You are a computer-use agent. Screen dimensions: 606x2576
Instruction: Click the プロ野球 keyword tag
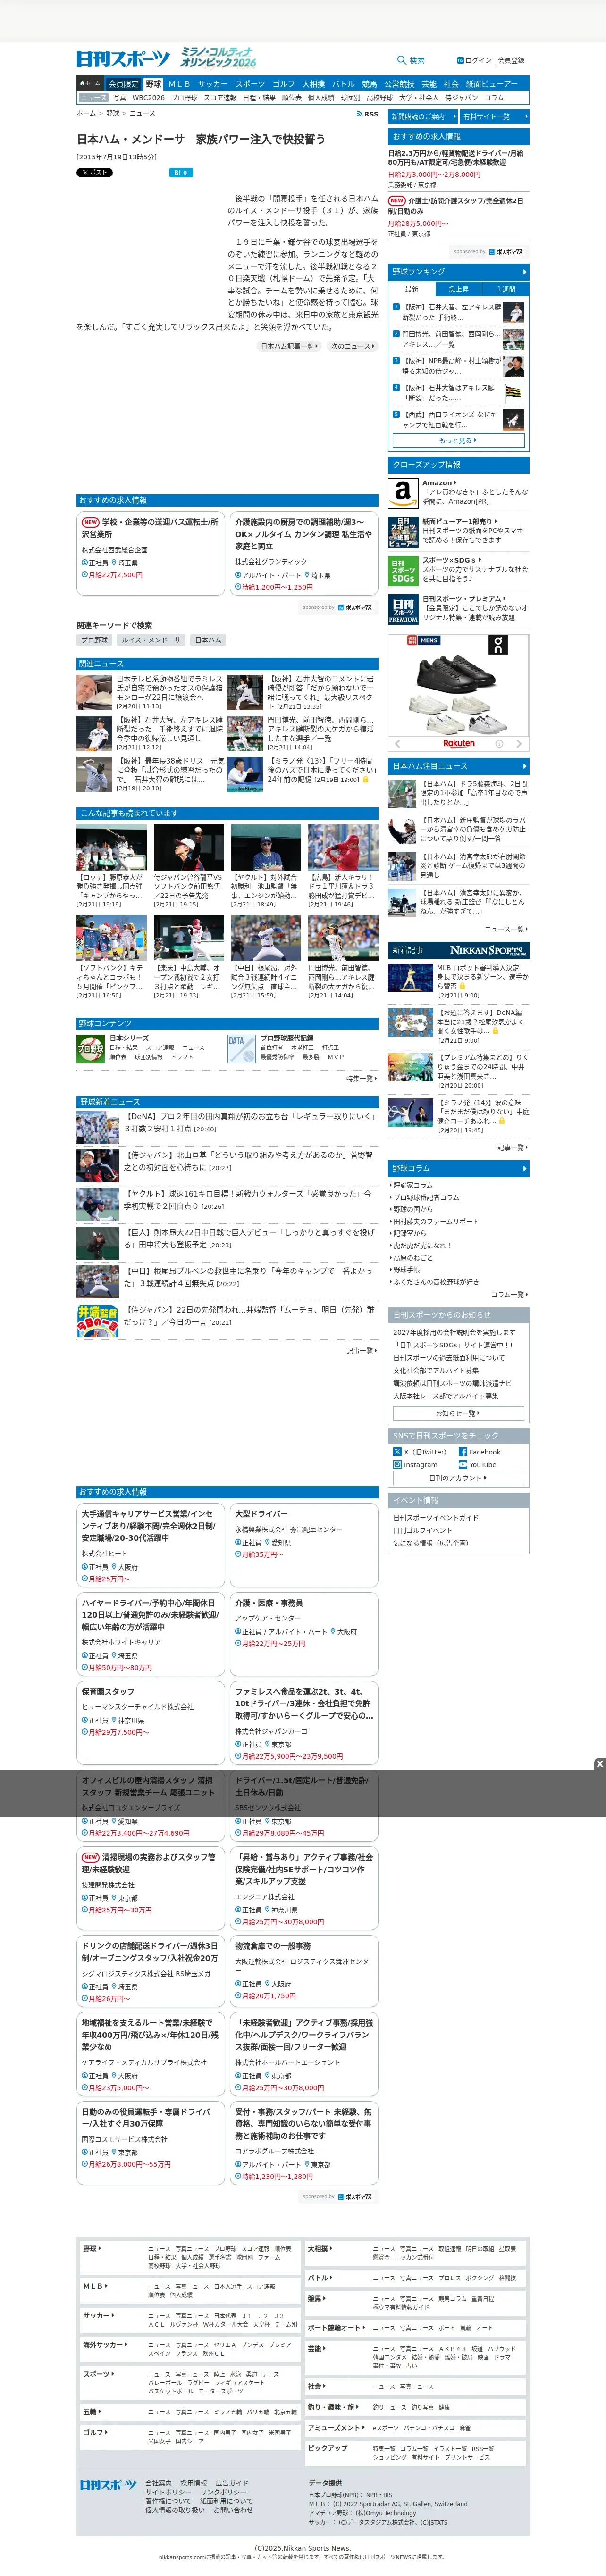pos(95,640)
